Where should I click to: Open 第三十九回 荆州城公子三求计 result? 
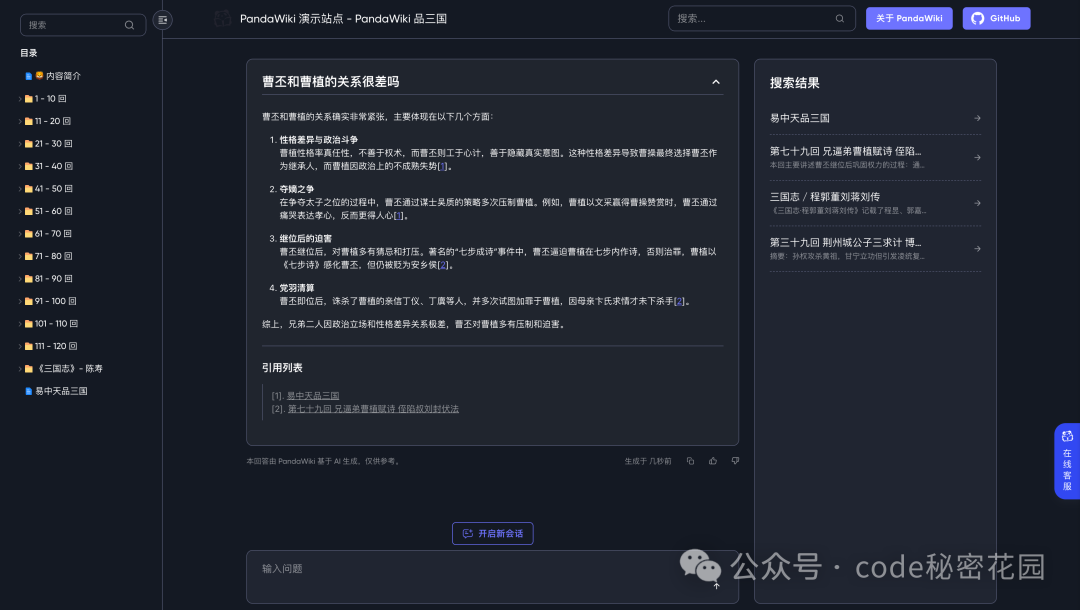(845, 242)
